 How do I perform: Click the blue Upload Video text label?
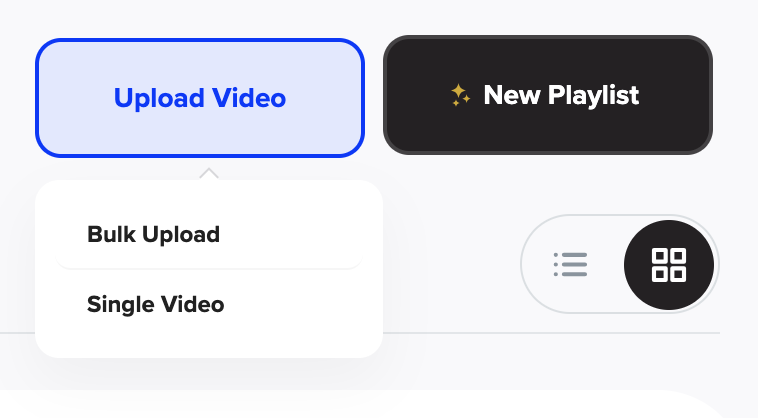click(x=200, y=98)
